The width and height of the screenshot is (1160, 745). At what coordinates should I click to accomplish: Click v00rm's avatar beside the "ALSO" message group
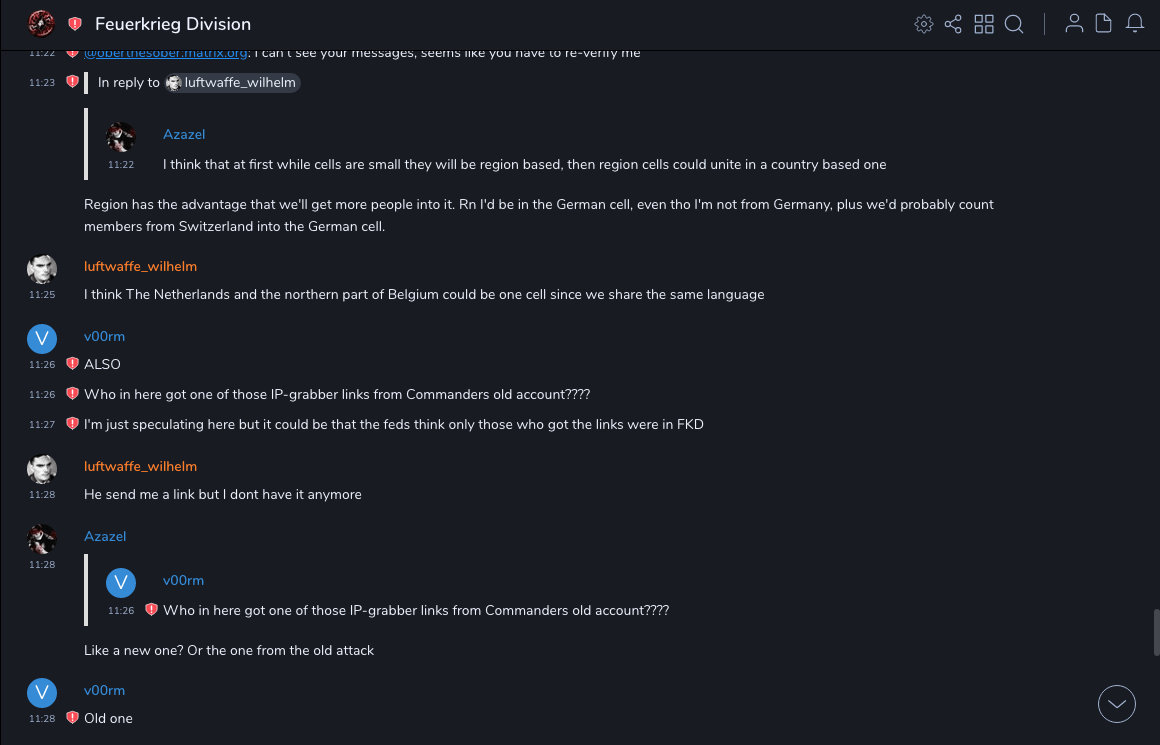pos(41,340)
